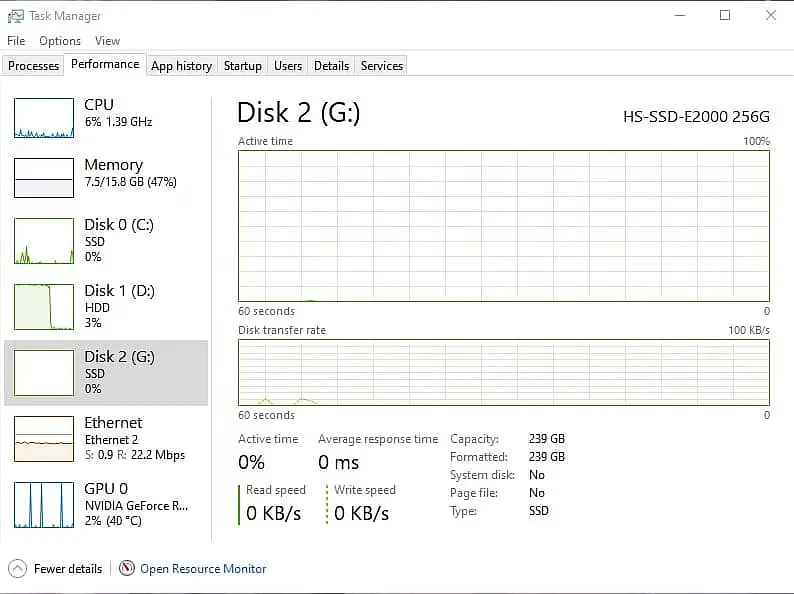Click the 7.5/15.8 GB (47%) memory reading
794x594 pixels.
coord(131,182)
